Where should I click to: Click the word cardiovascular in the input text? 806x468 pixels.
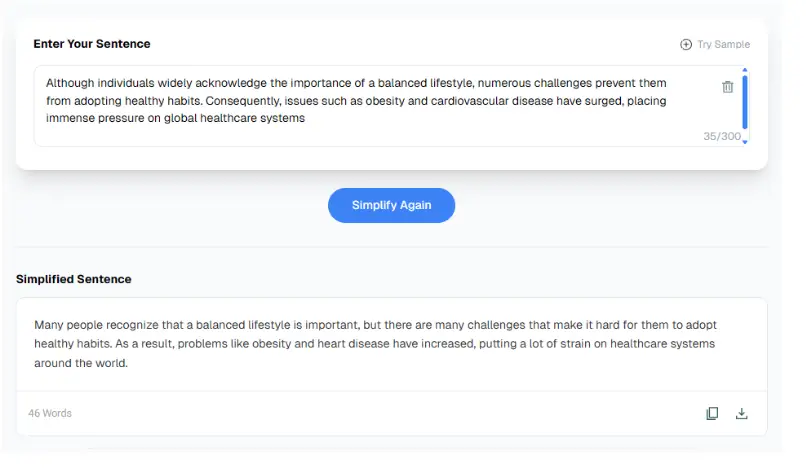[x=479, y=101]
